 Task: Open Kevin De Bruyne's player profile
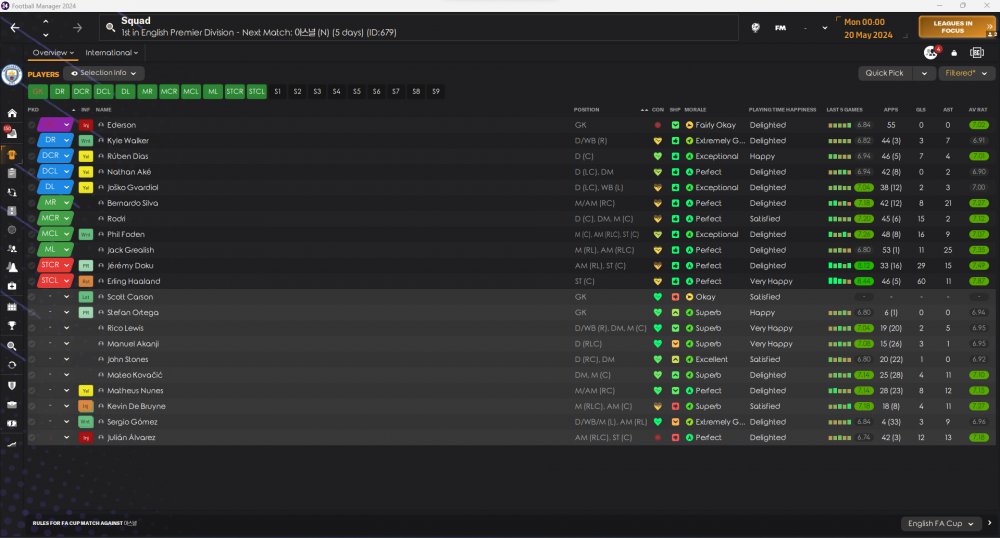(136, 407)
